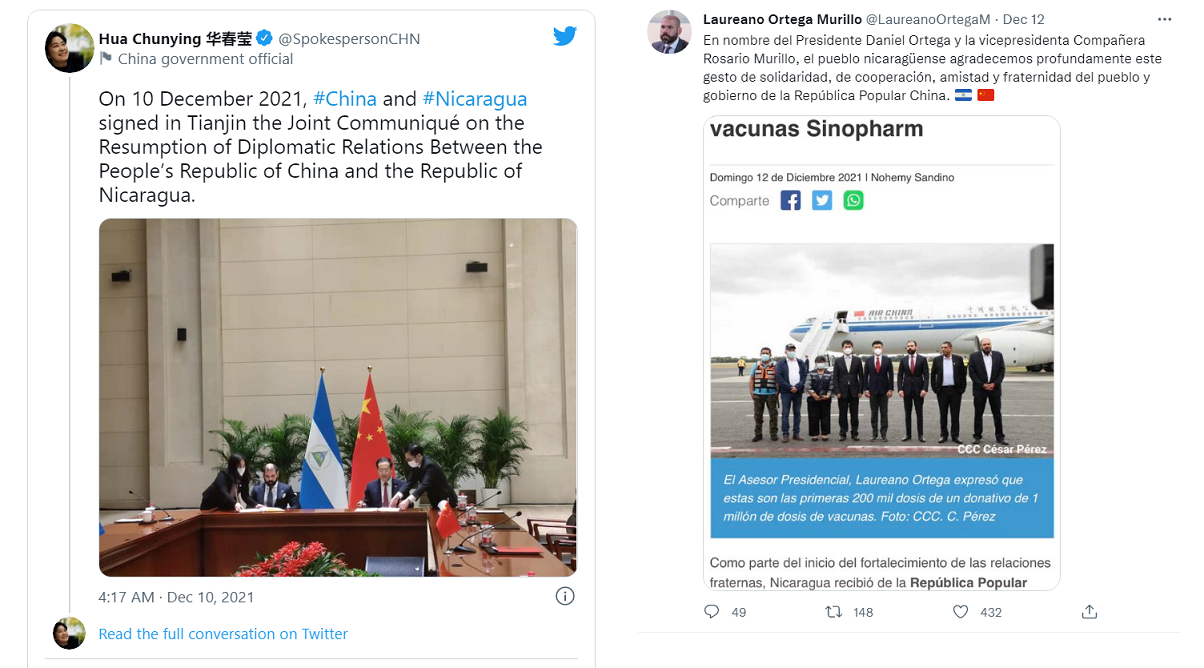Click the share upload icon
The height and width of the screenshot is (668, 1204).
(x=1090, y=611)
